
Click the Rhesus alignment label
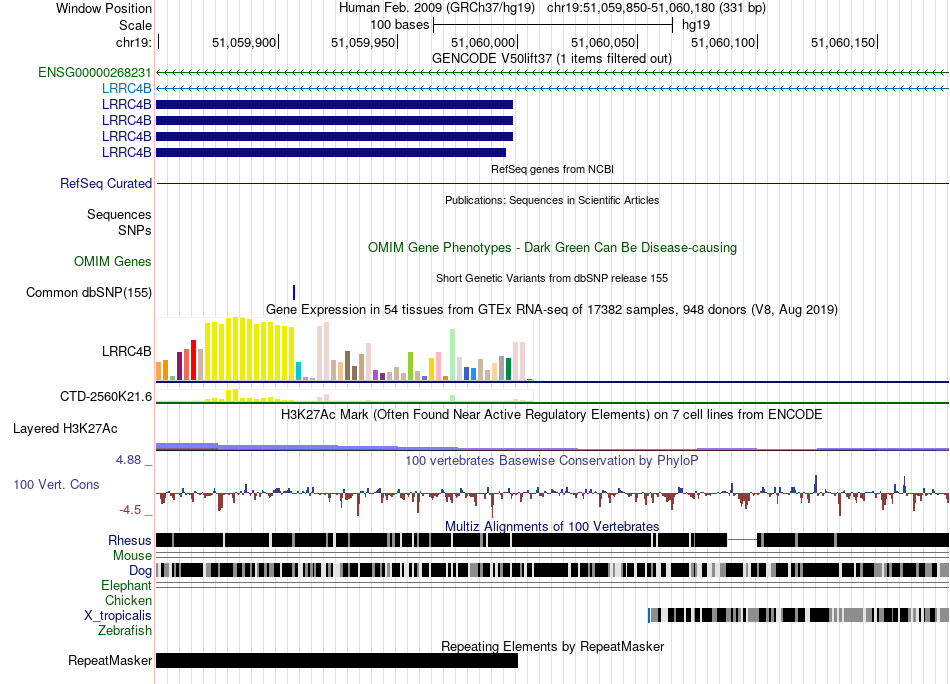(x=130, y=540)
